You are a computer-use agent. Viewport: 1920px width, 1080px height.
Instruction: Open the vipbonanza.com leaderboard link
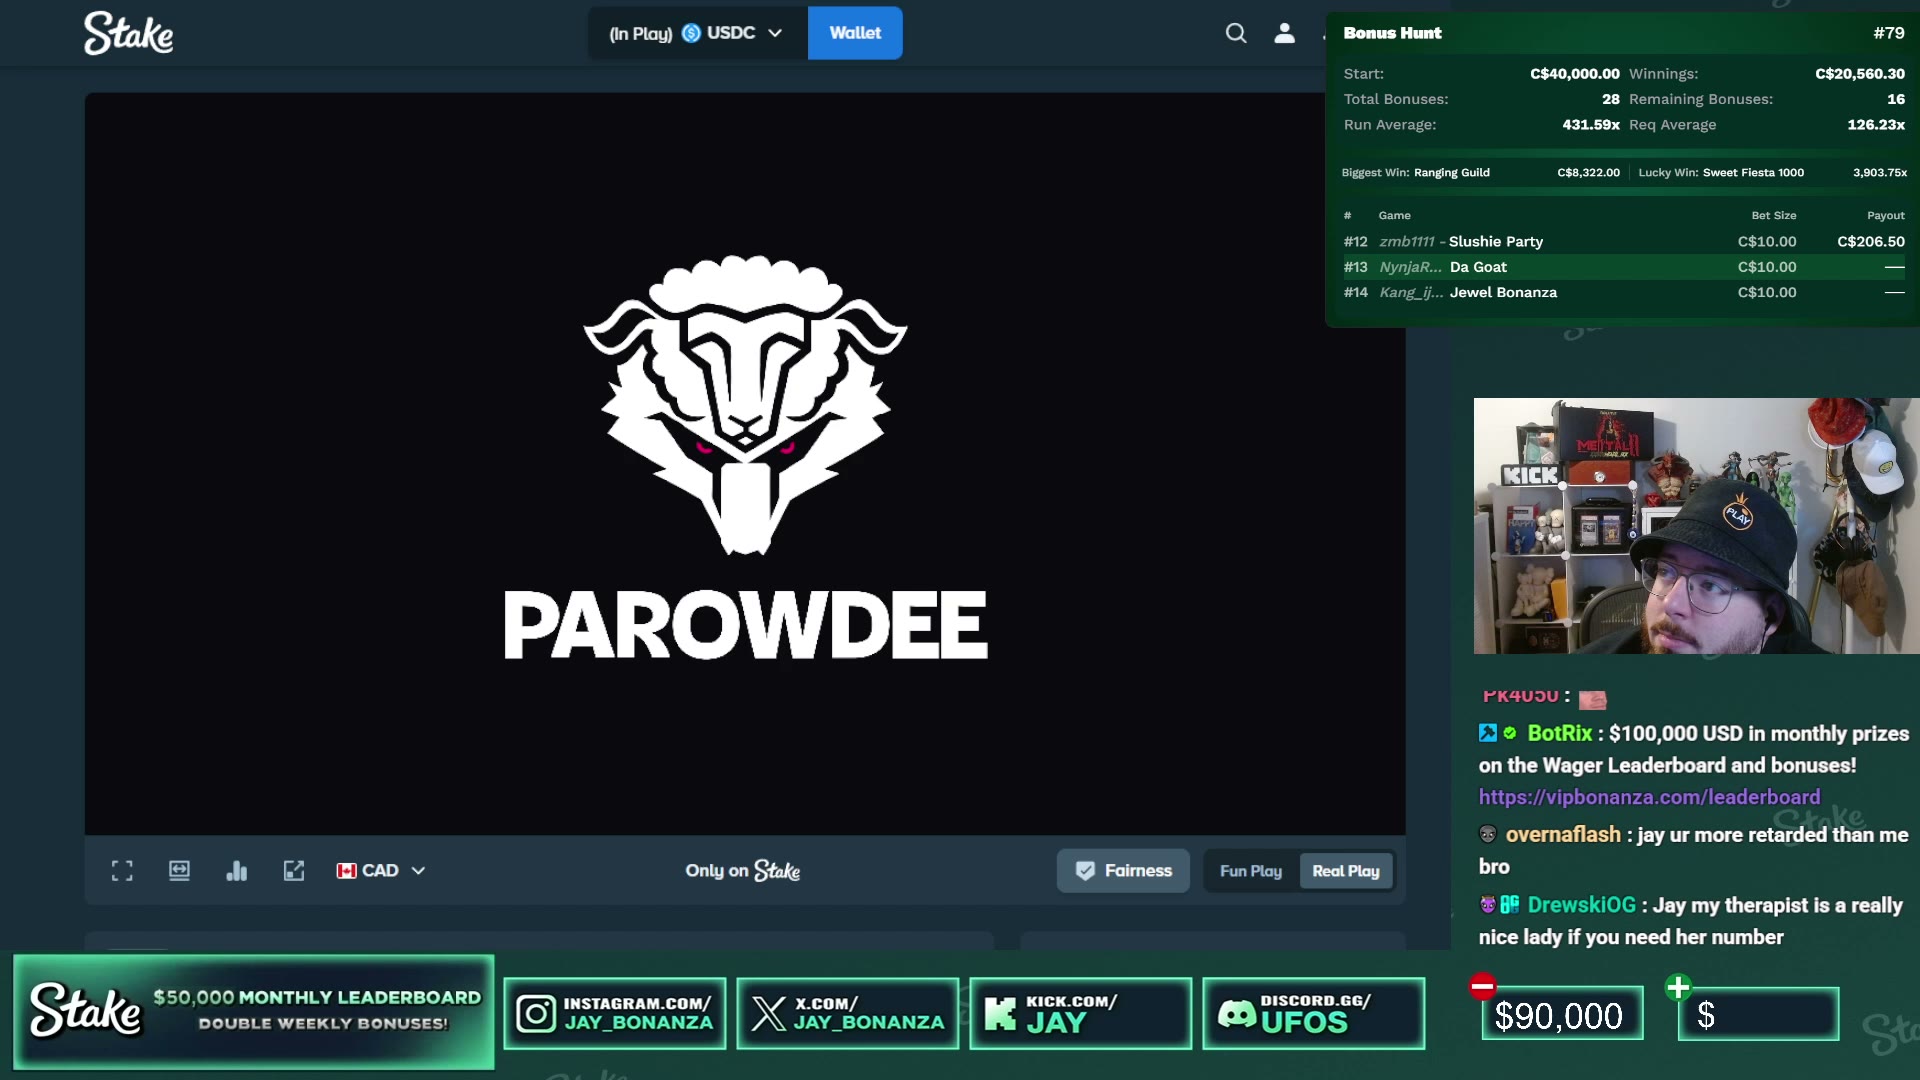coord(1649,797)
